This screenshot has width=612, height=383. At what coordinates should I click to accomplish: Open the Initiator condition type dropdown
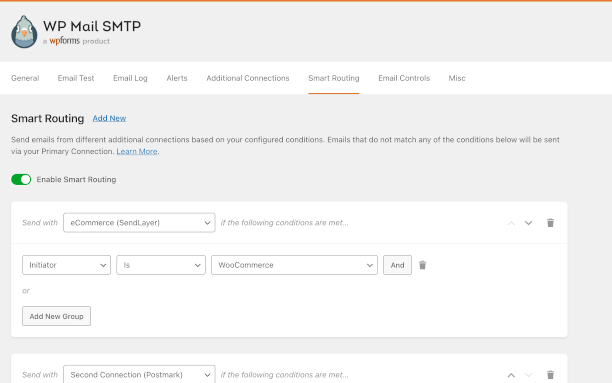[x=66, y=265]
